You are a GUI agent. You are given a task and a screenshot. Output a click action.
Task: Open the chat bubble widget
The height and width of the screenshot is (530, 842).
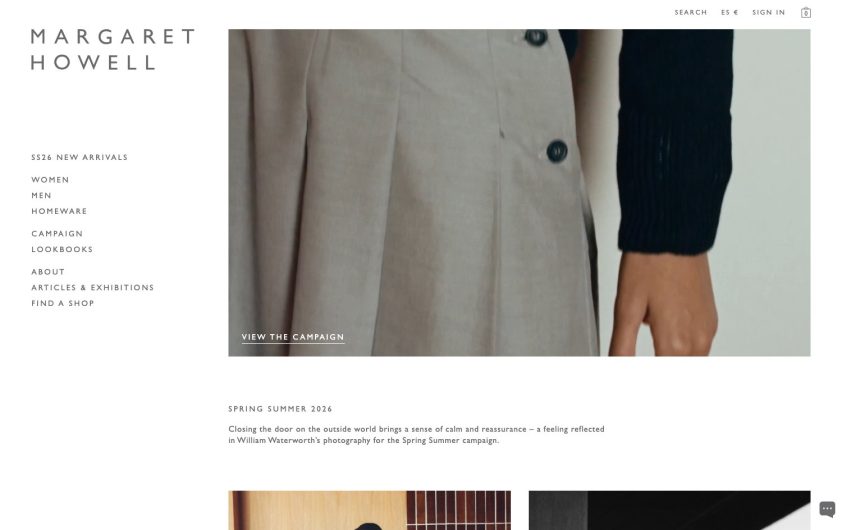(x=827, y=509)
